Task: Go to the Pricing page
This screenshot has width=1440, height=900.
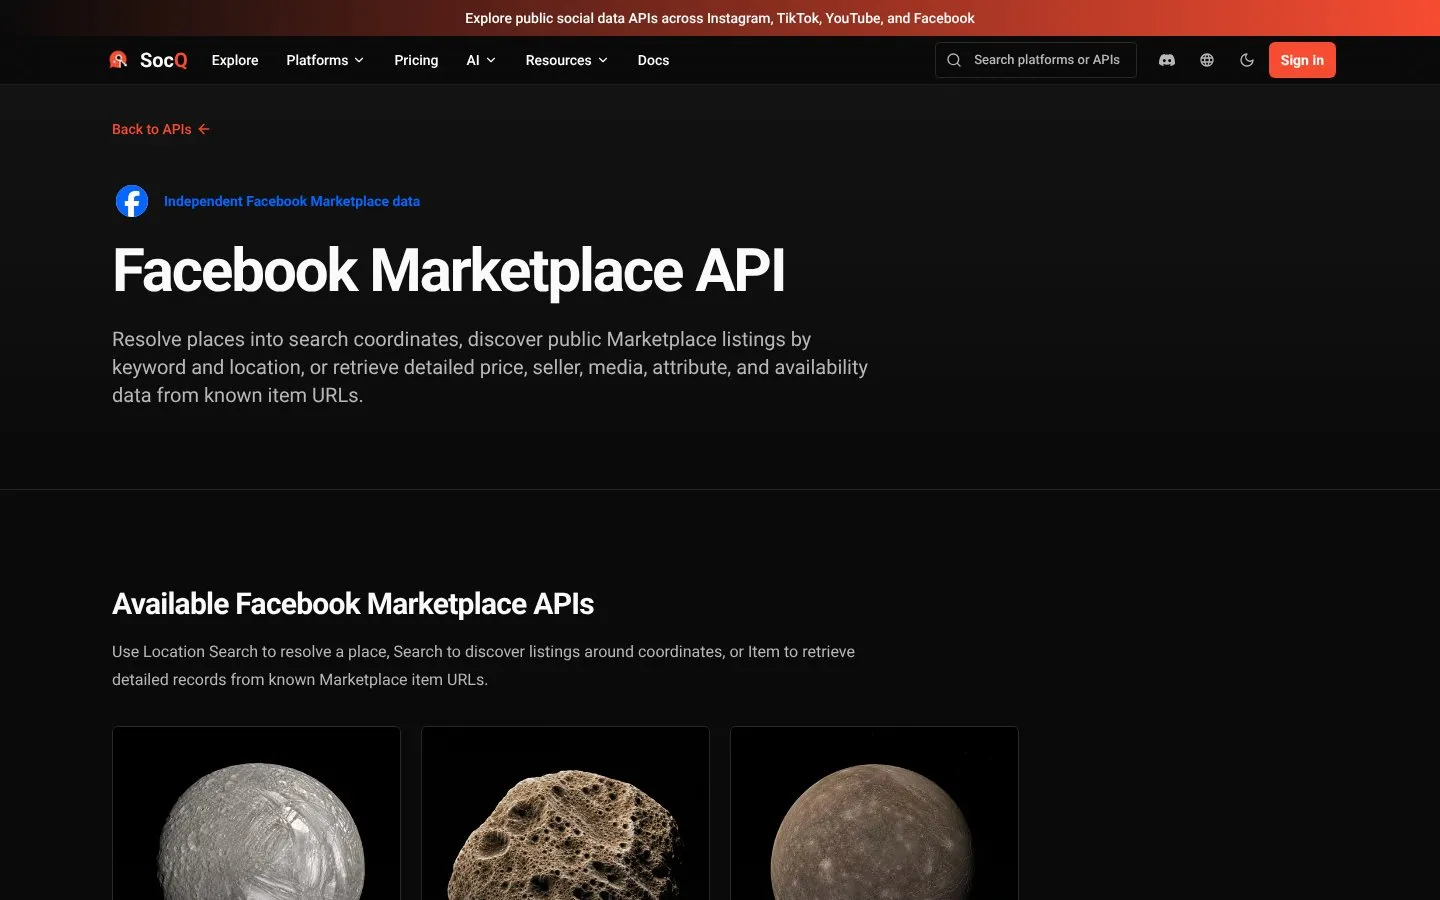Action: click(x=416, y=60)
